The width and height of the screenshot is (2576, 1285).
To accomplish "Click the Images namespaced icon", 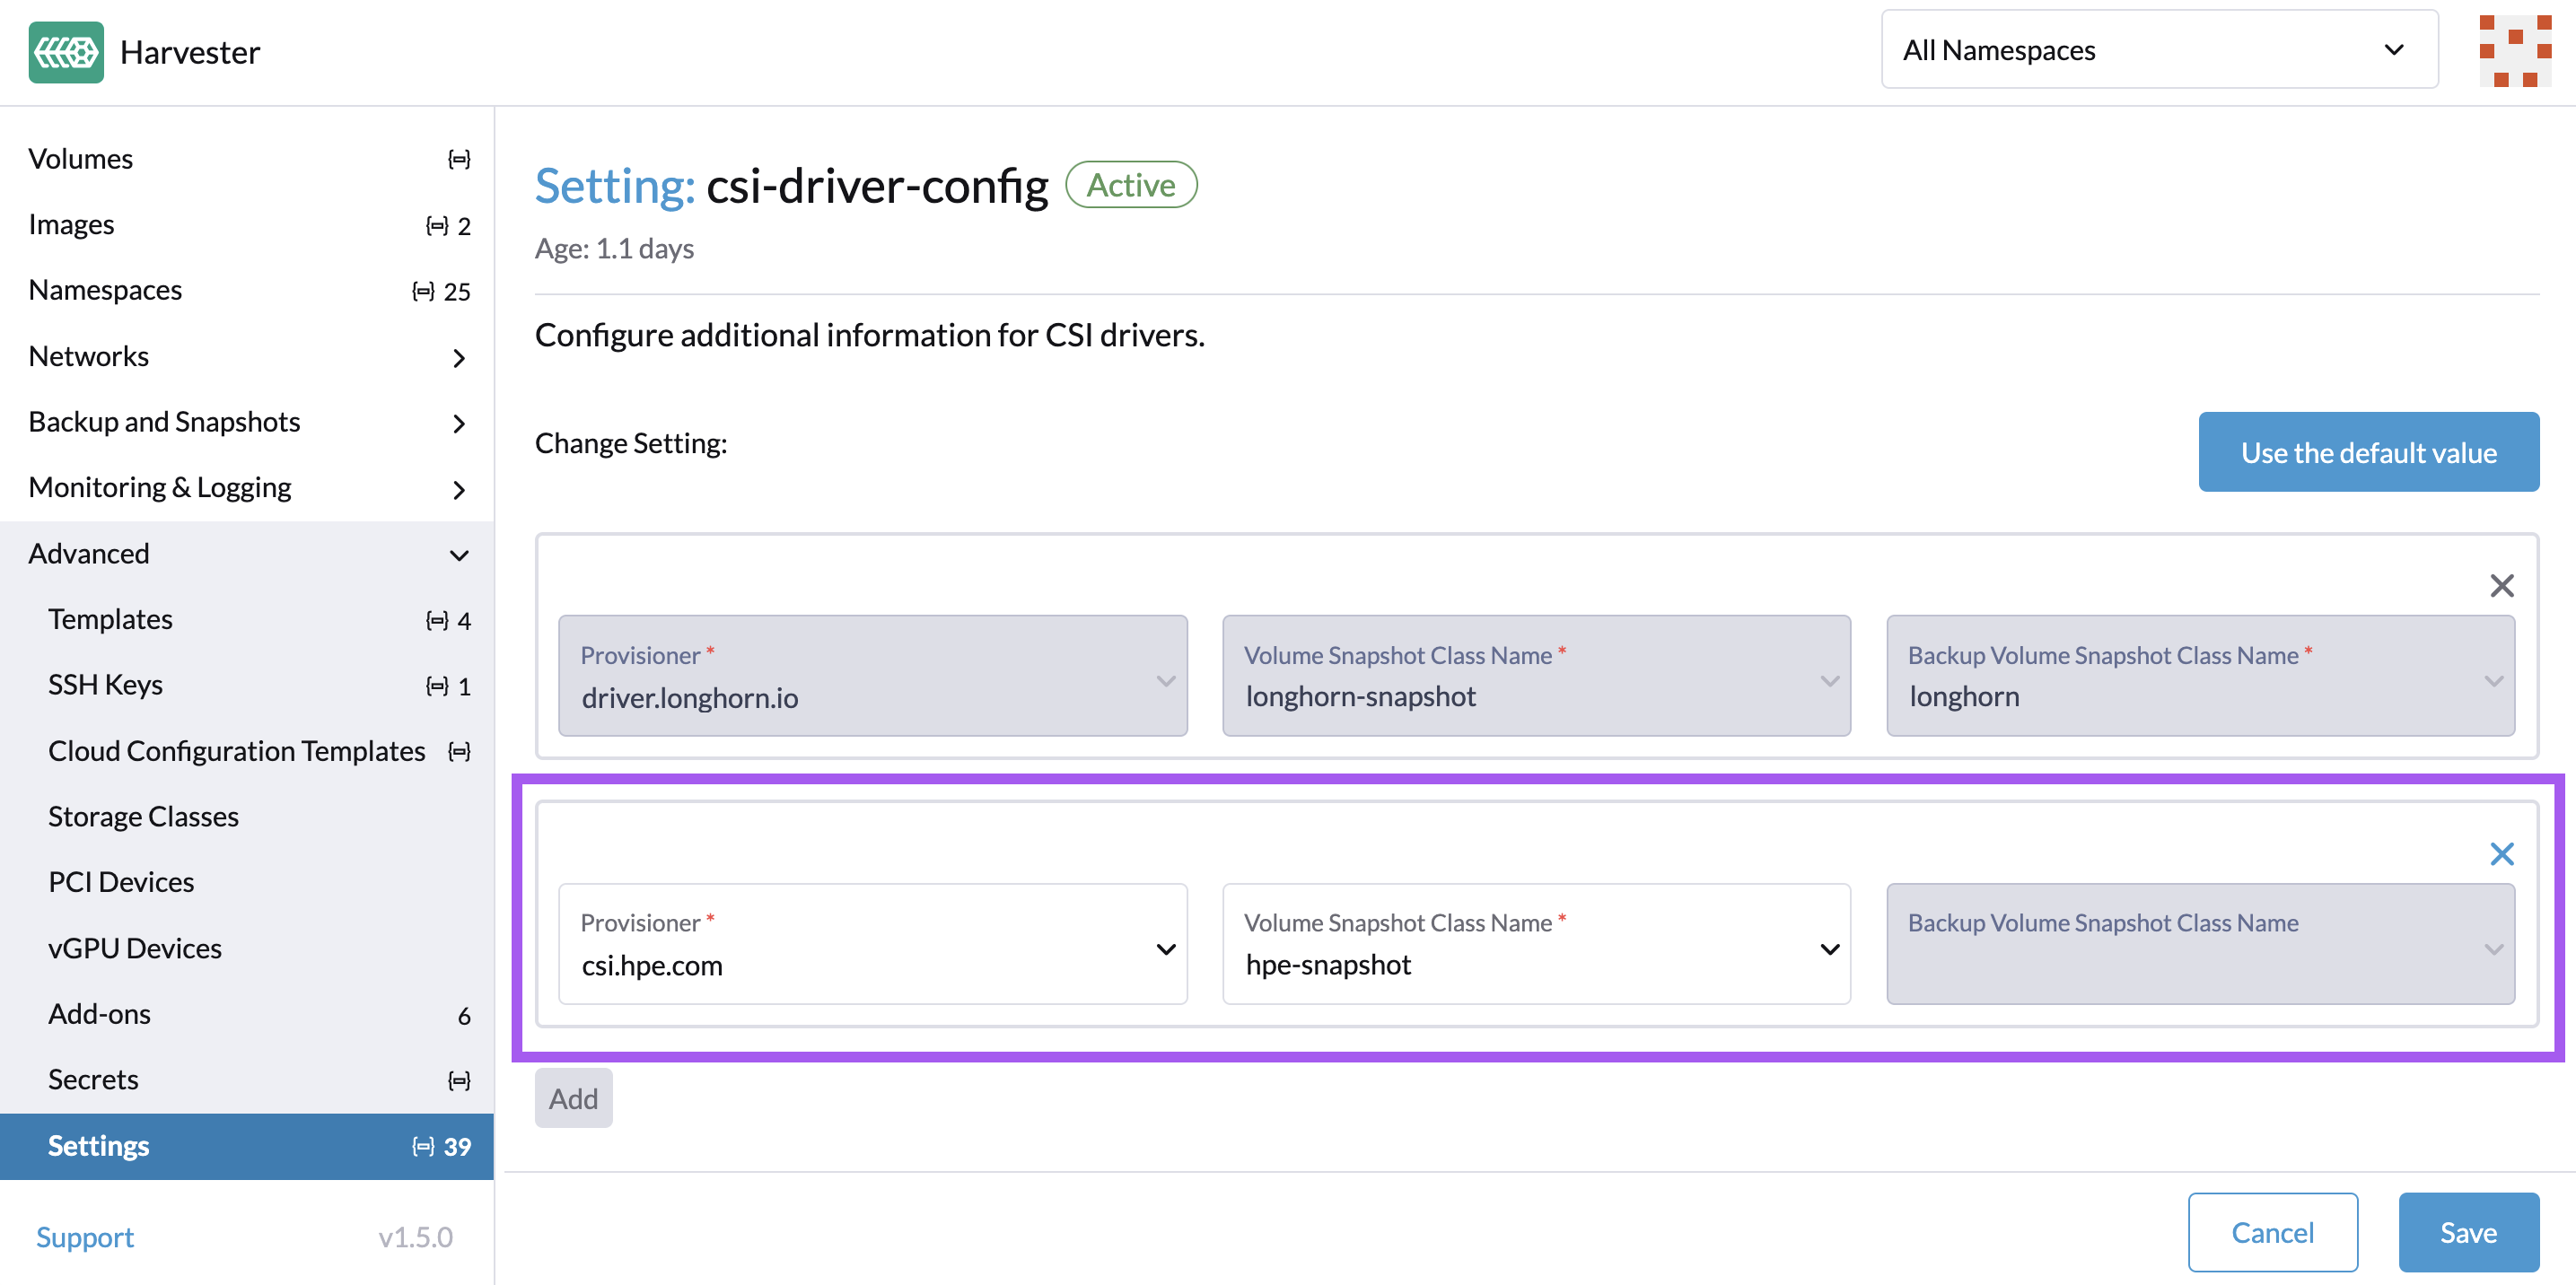I will (437, 225).
